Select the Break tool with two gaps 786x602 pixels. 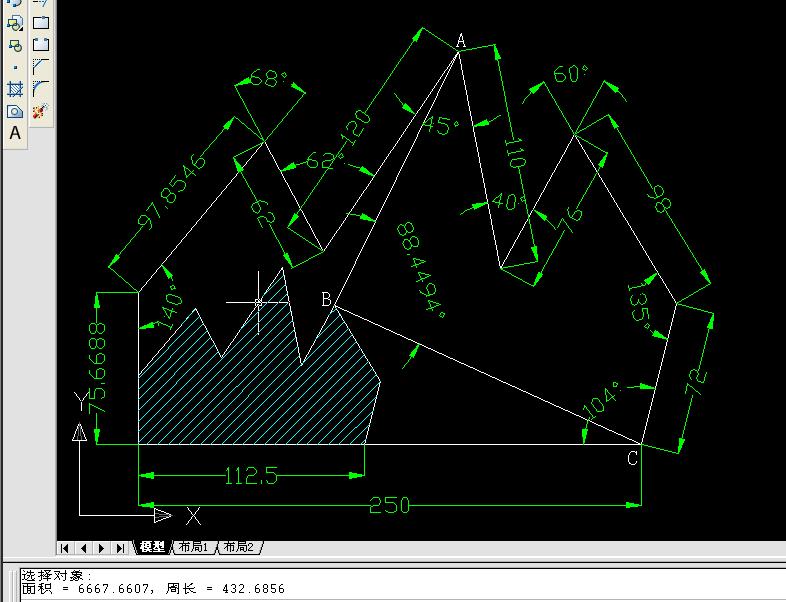[x=41, y=44]
